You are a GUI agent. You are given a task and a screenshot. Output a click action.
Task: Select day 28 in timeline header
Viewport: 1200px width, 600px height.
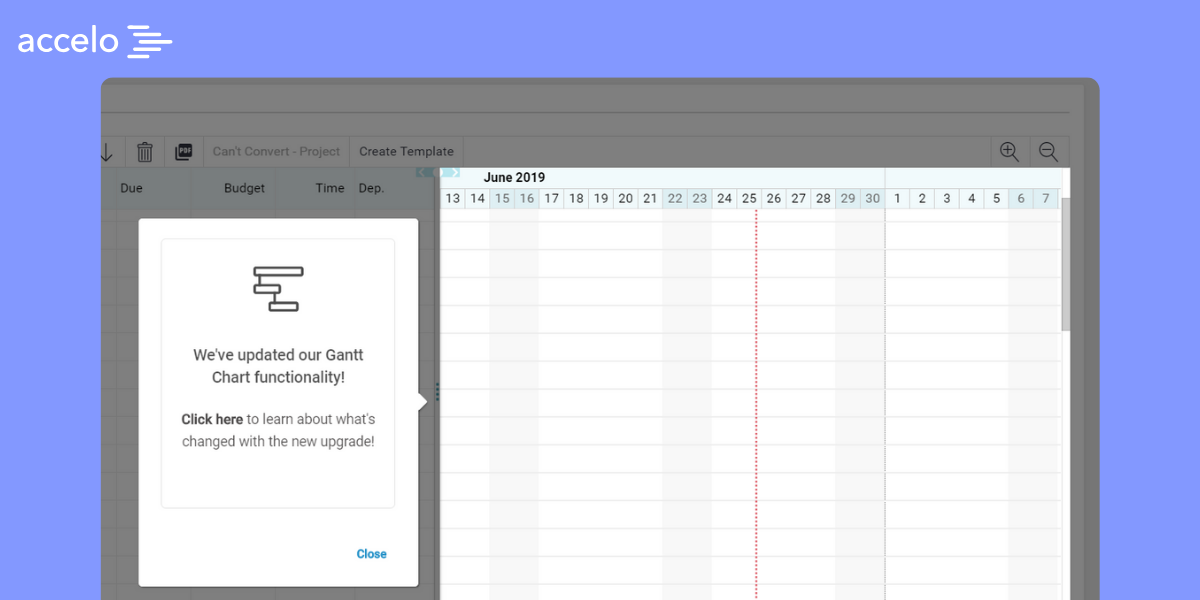pos(823,198)
